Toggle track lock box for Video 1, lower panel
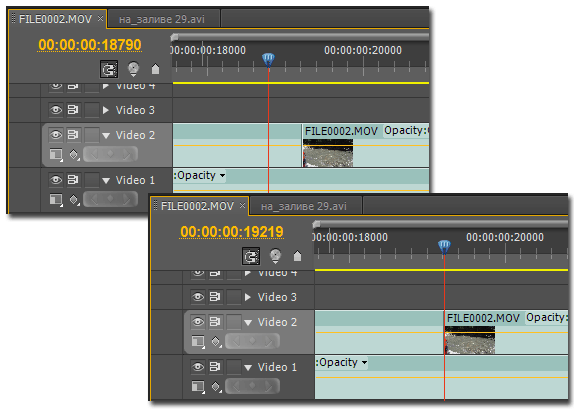The width and height of the screenshot is (574, 417). [234, 367]
